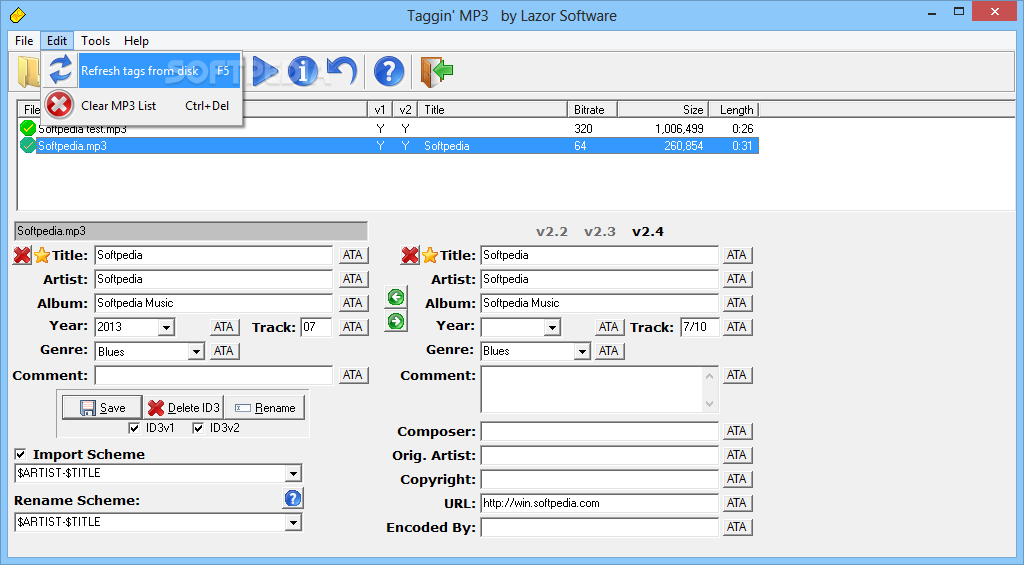Click the Title column header
The height and width of the screenshot is (565, 1024).
[x=493, y=110]
